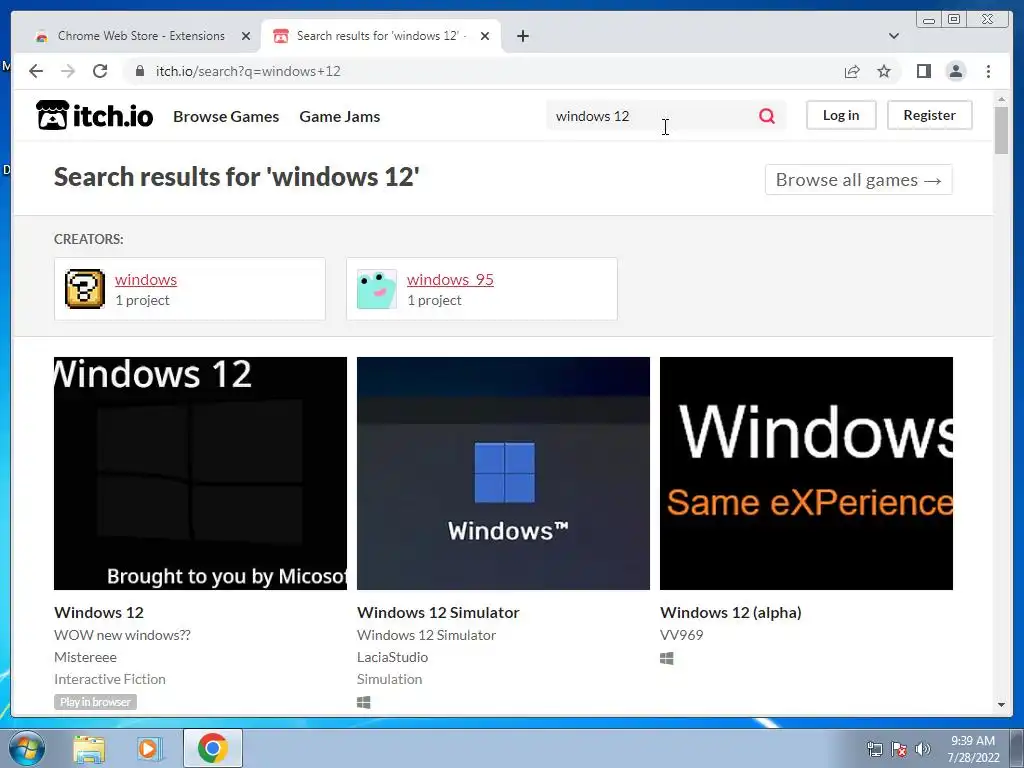This screenshot has height=768, width=1024.
Task: Click the Windows 12 game thumbnail
Action: point(200,473)
